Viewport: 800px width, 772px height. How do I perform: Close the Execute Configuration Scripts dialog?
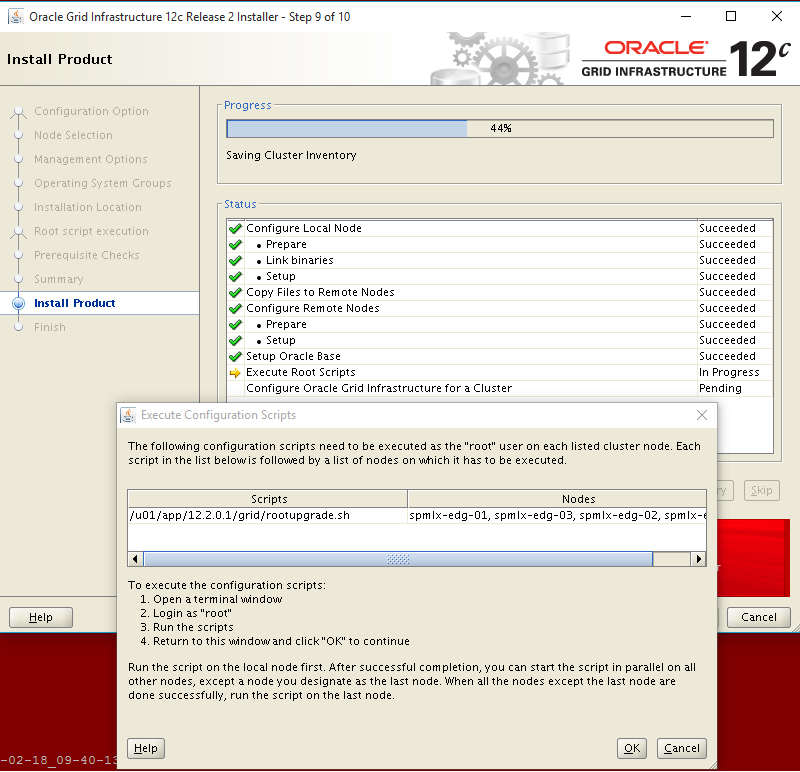[702, 415]
